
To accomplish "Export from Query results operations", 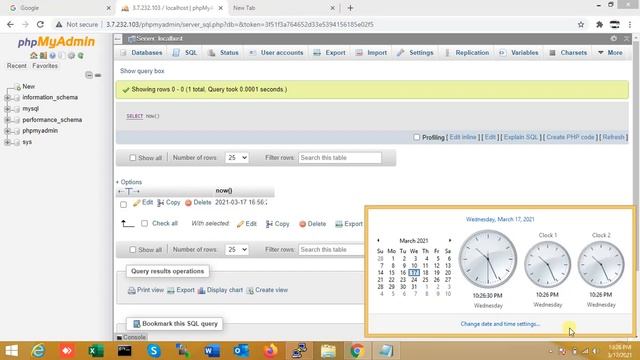I will [180, 290].
